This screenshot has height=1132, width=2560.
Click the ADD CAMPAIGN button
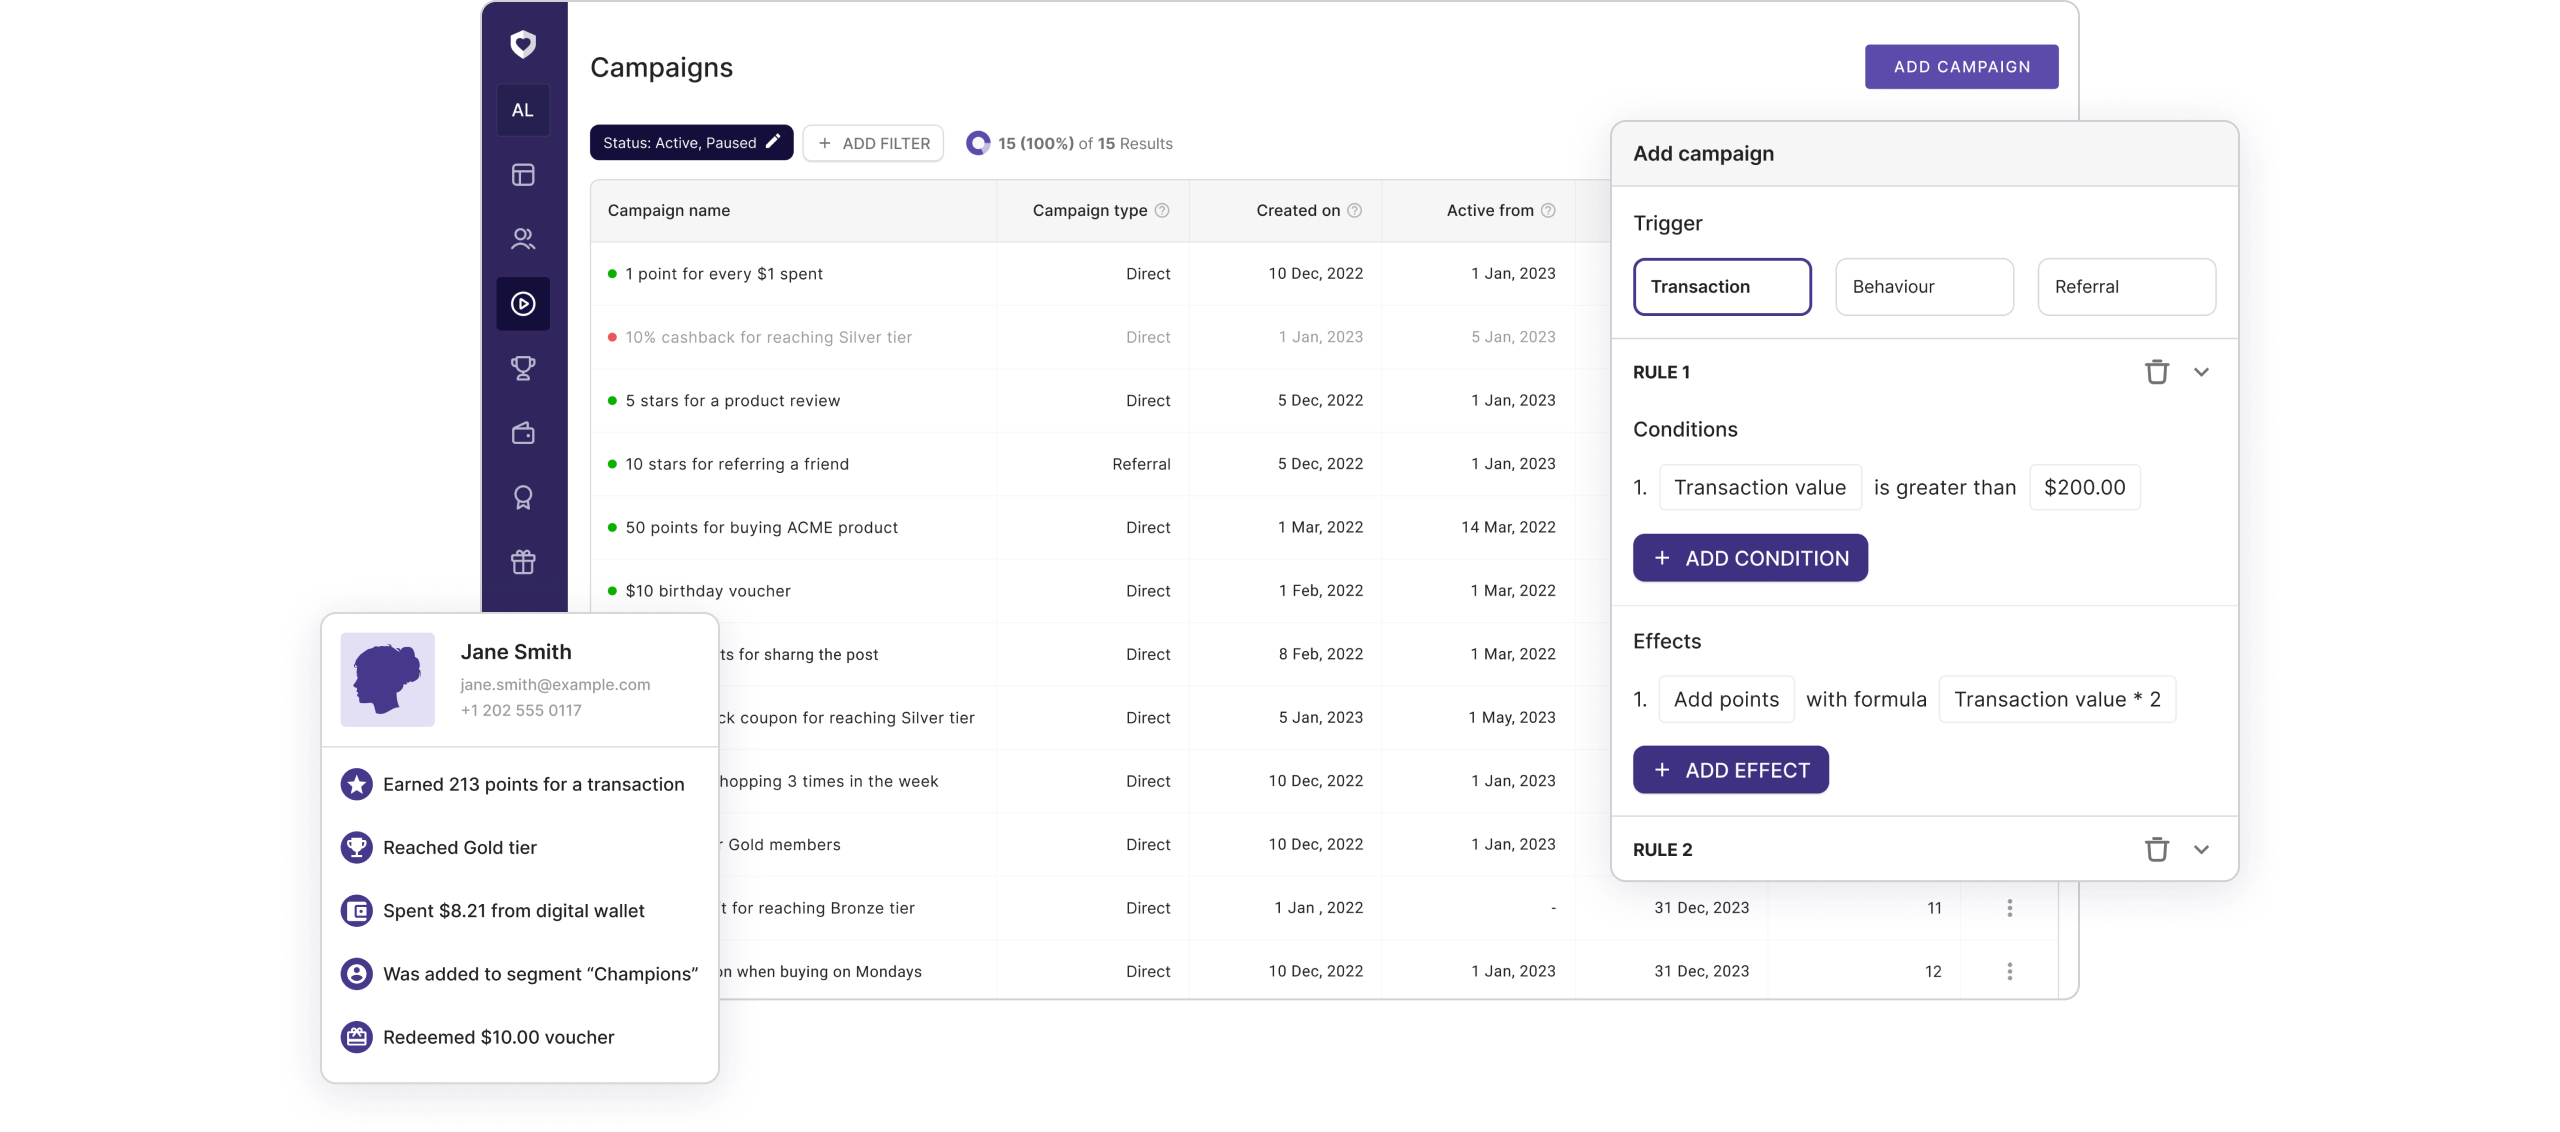coord(1961,66)
